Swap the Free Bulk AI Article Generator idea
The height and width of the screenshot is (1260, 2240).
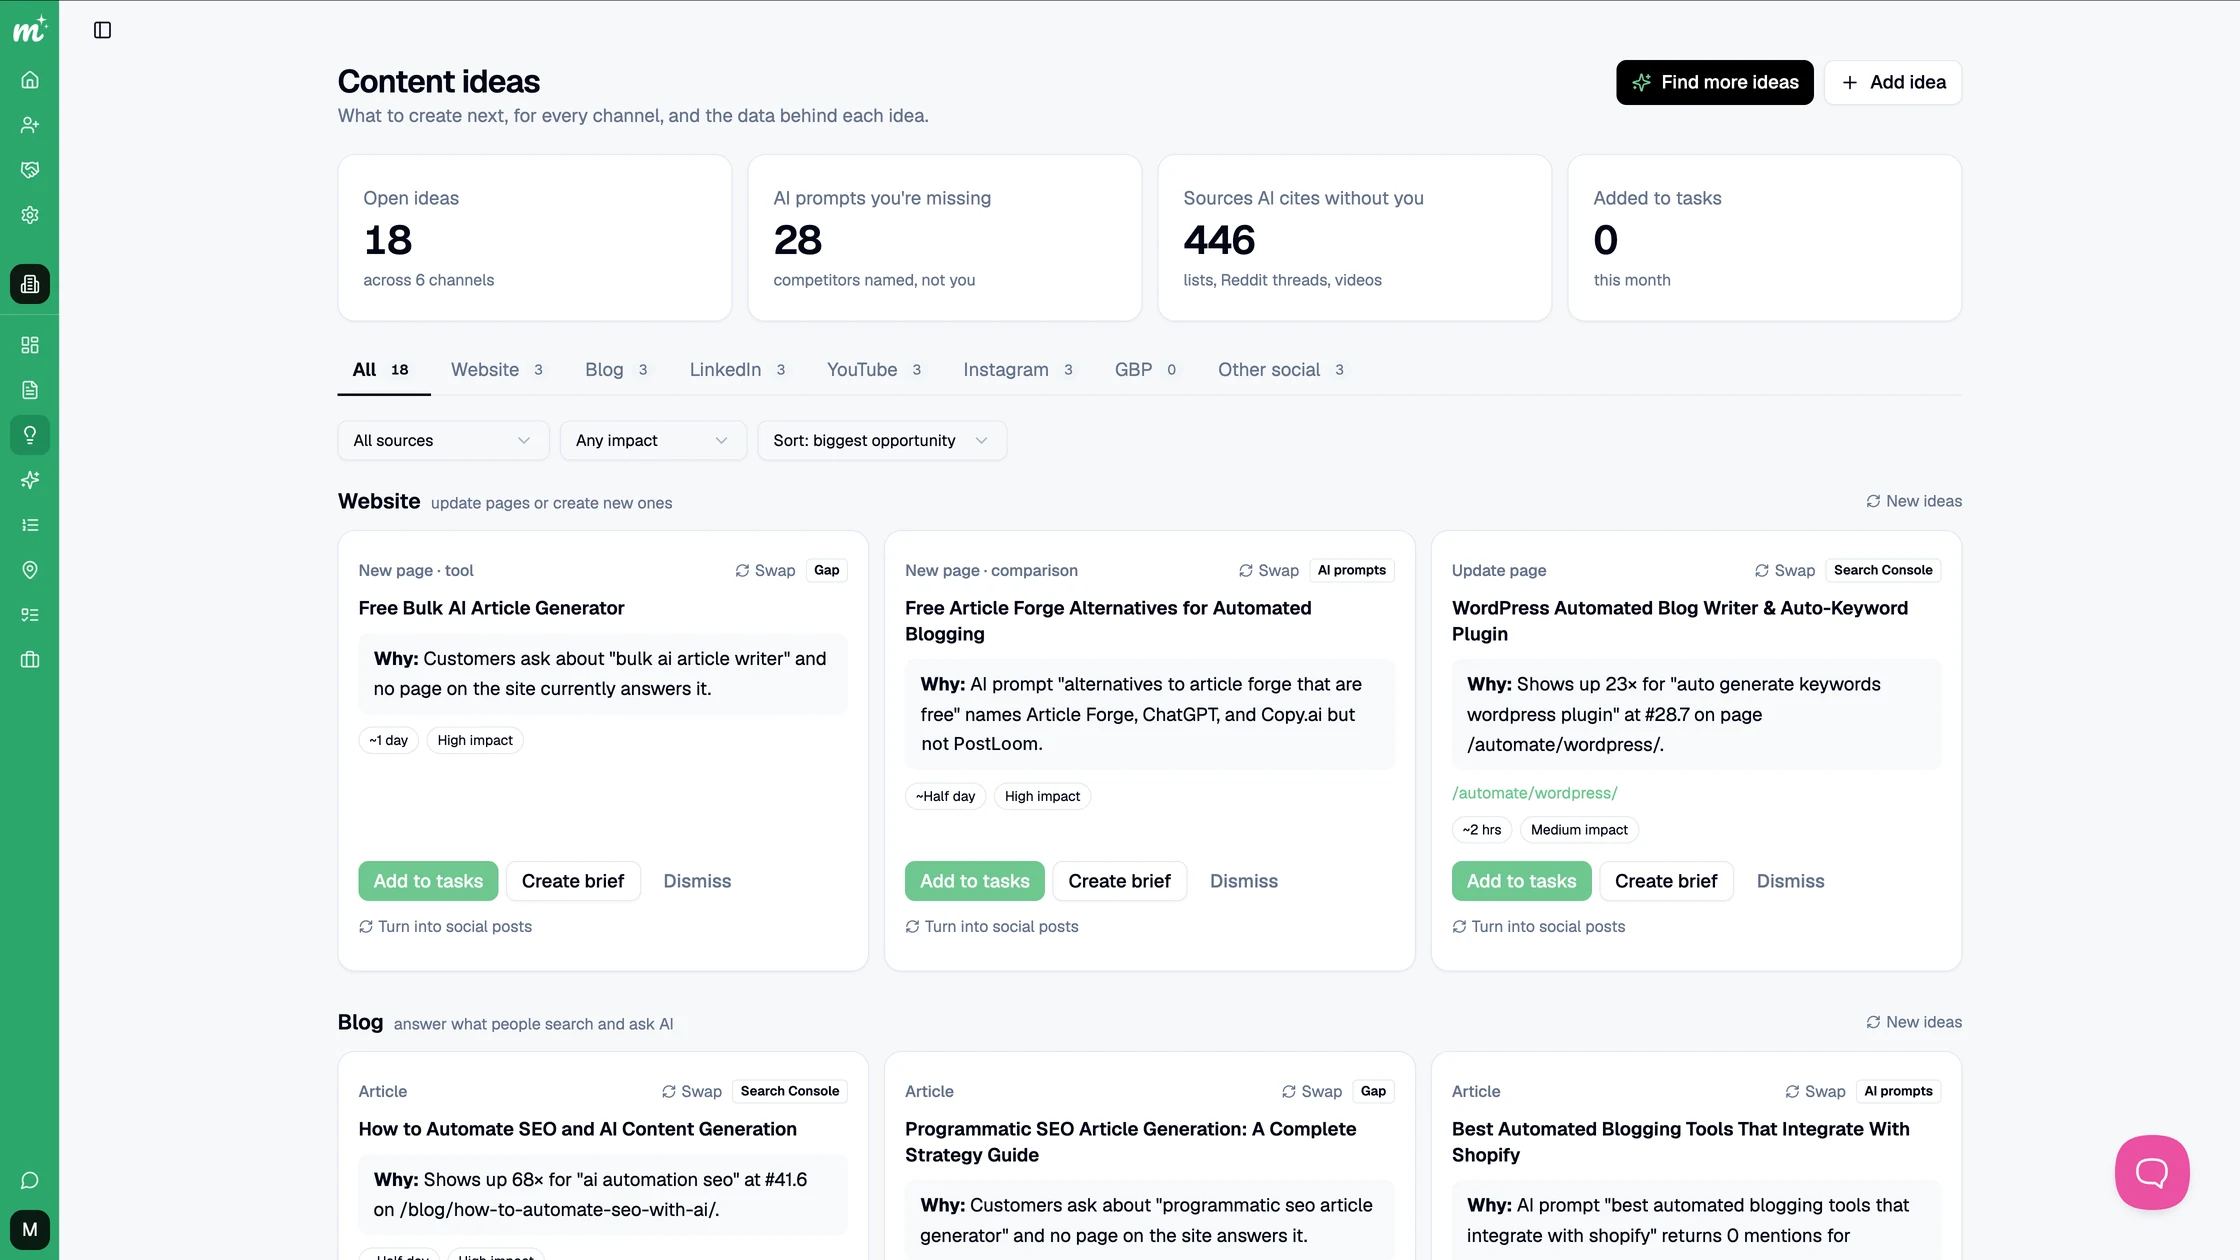pos(766,571)
